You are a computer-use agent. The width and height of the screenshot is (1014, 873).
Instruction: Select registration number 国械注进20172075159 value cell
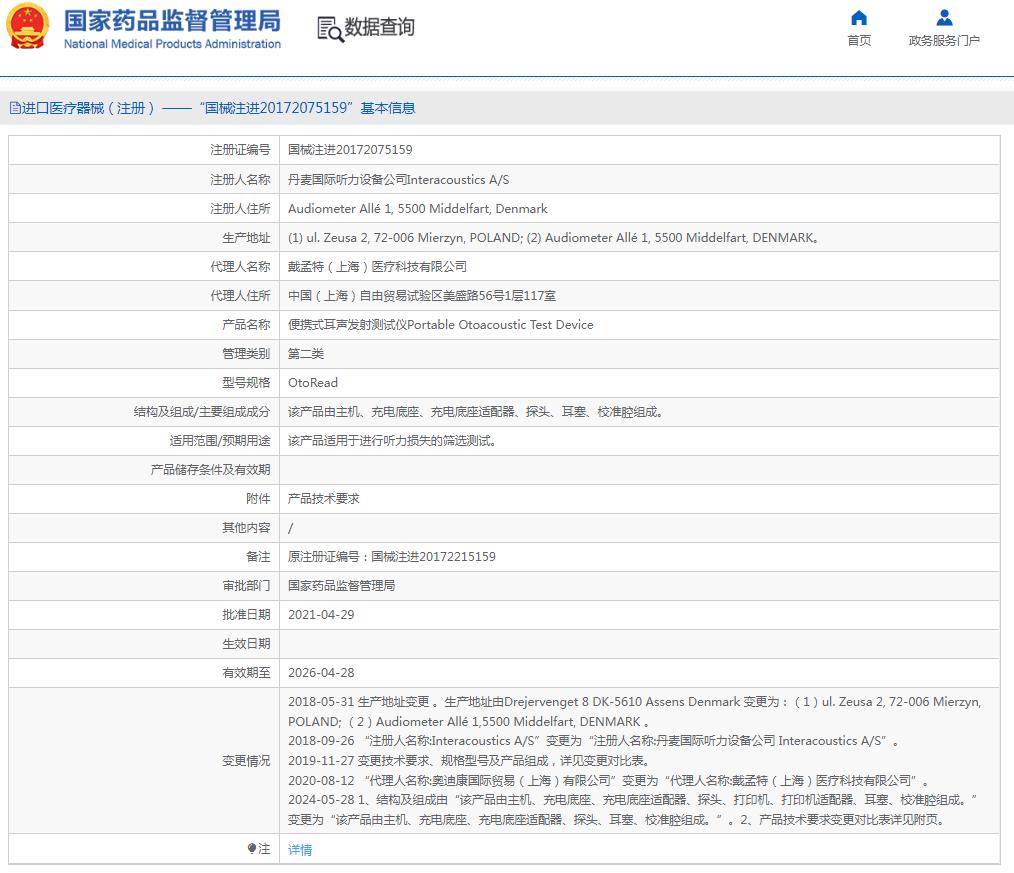[x=350, y=150]
